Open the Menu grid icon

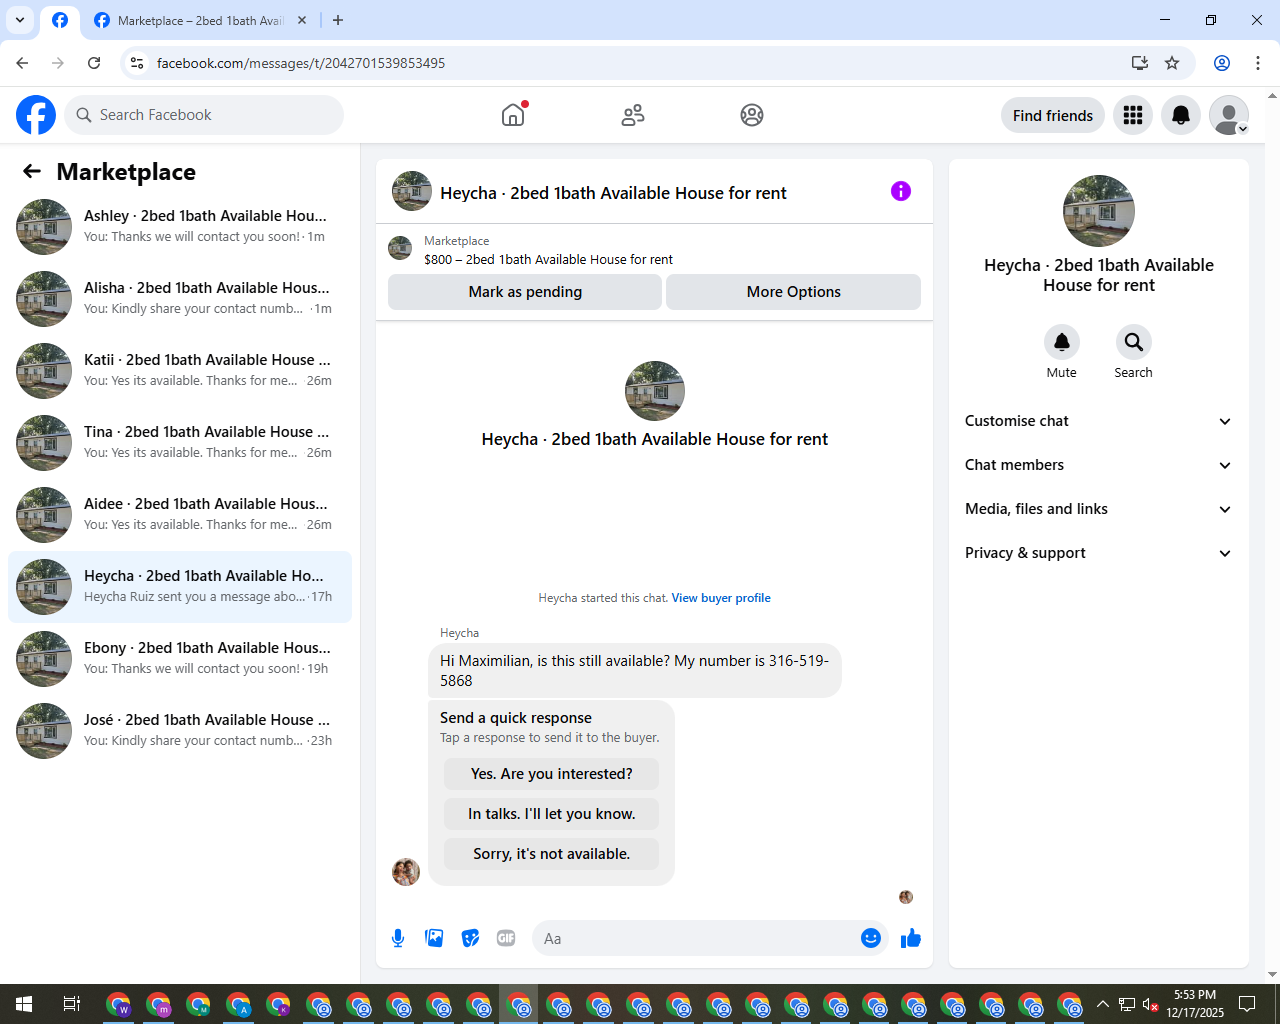1133,115
